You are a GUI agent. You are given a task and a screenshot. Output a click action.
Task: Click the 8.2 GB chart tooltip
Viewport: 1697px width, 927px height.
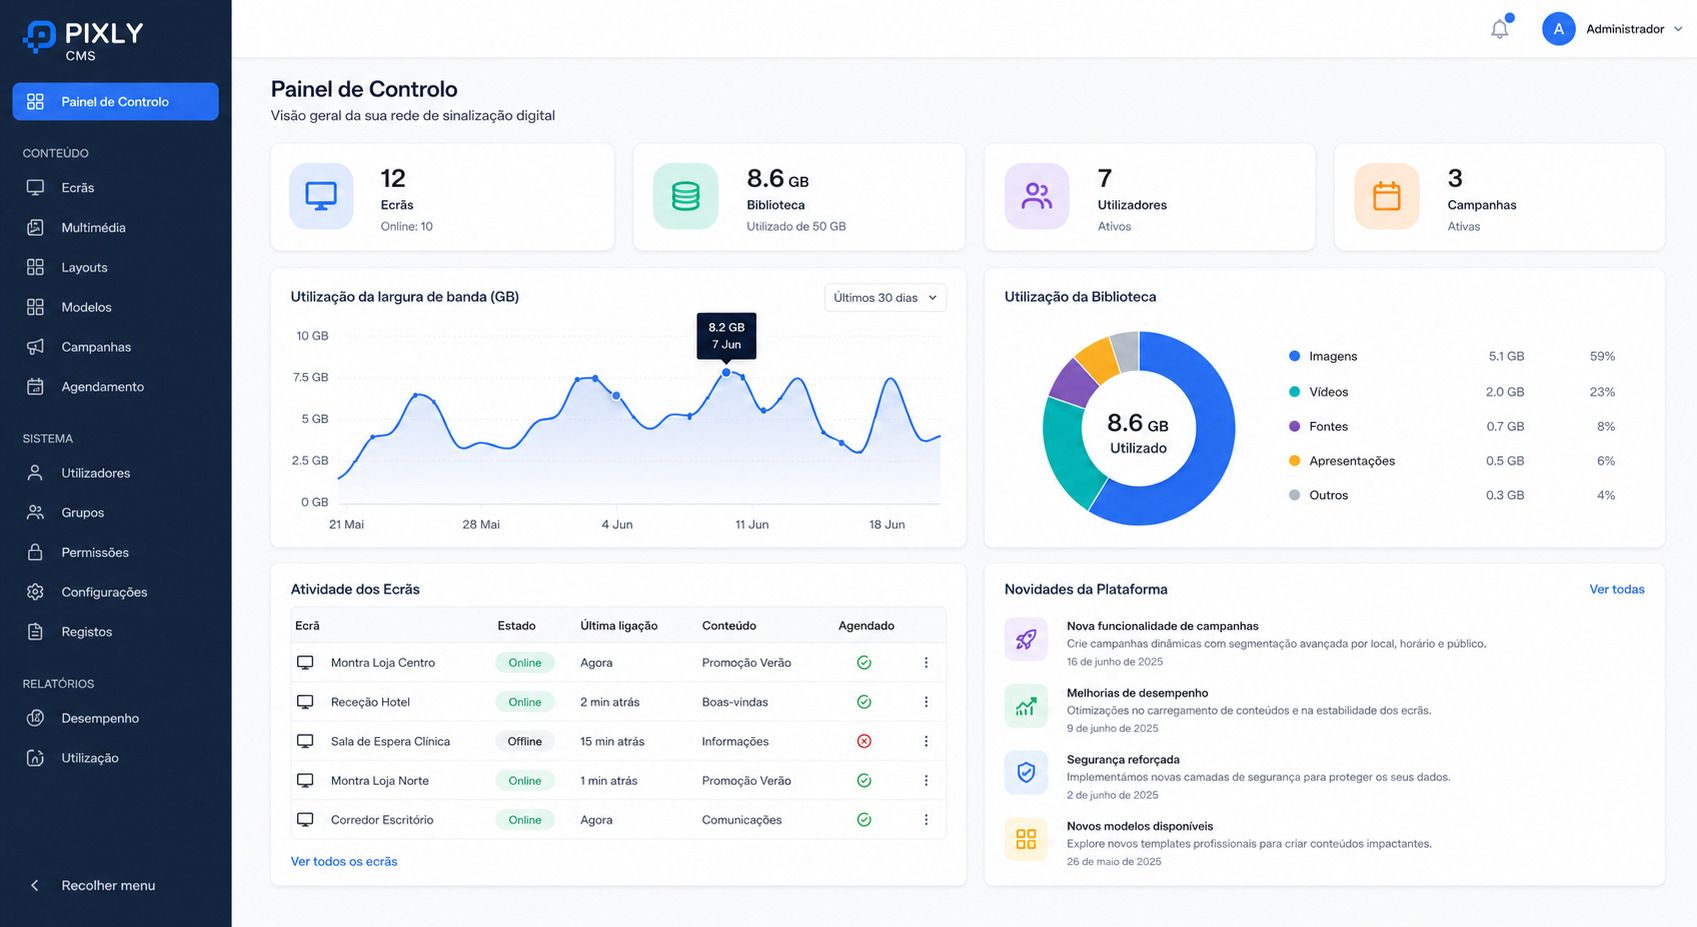726,336
